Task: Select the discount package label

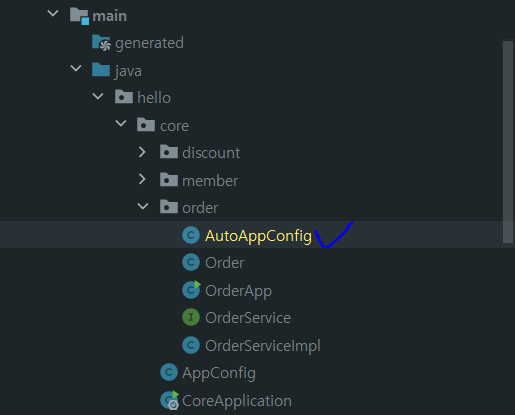Action: point(211,153)
